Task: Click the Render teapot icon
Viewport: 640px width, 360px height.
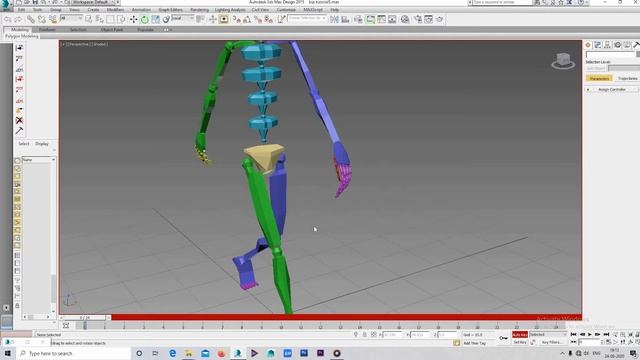Action: [440, 19]
